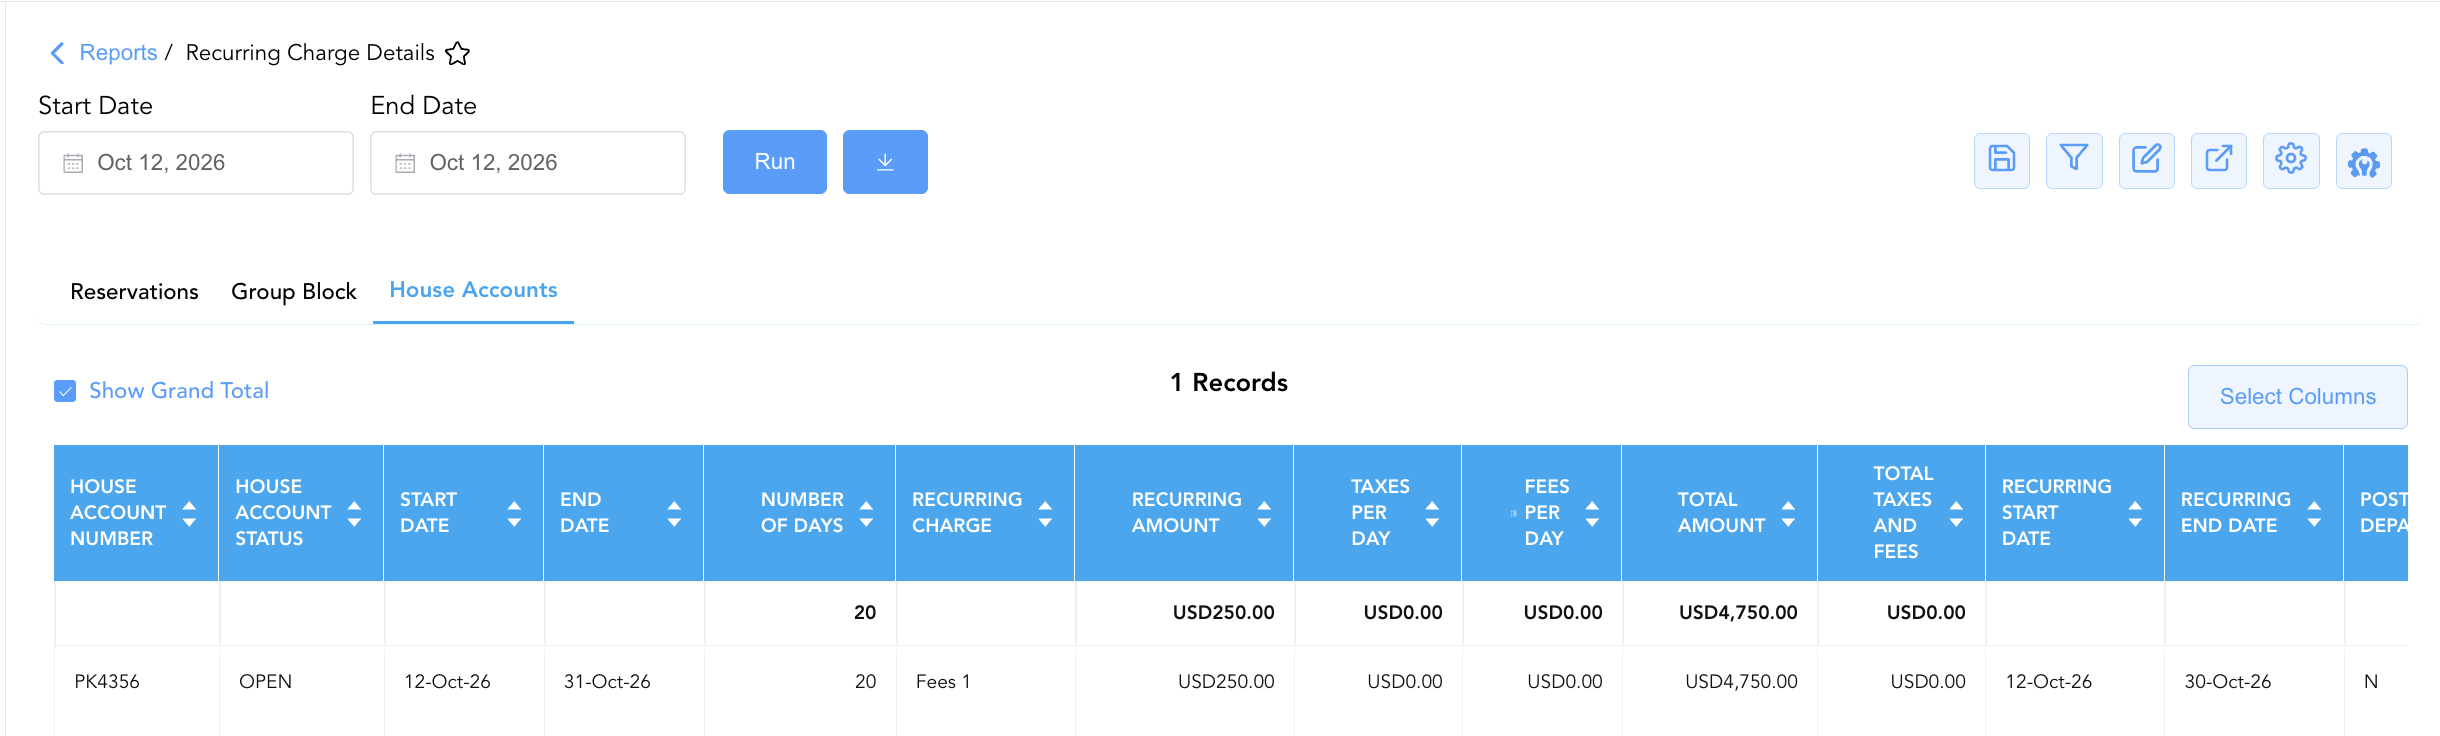Click the 1 Records count label
Viewport: 2440px width, 736px height.
click(1229, 383)
